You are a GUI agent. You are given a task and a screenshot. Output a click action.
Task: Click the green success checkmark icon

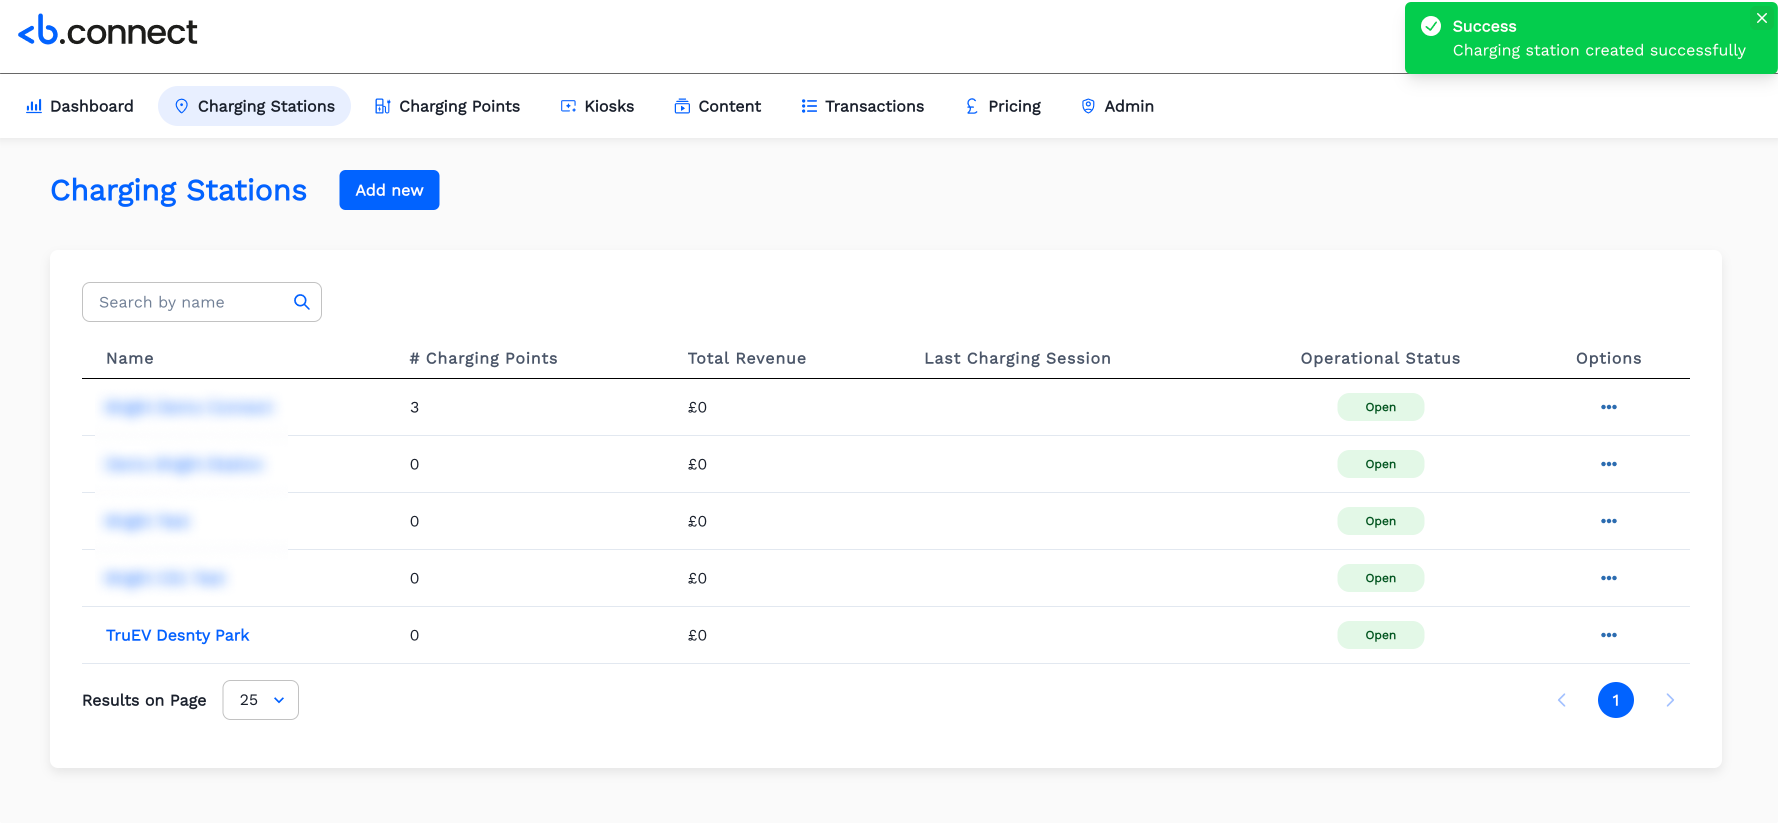(x=1431, y=26)
